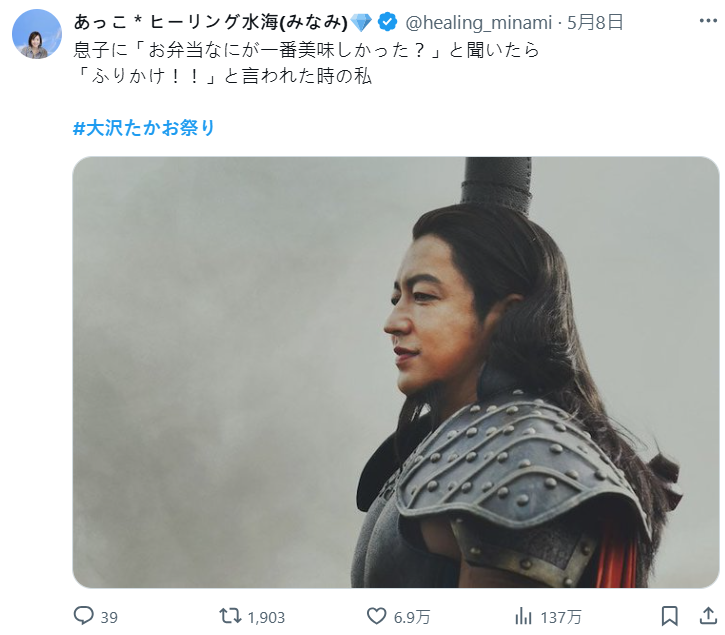Click the reply speech bubble icon
The width and height of the screenshot is (725, 635).
(x=84, y=616)
